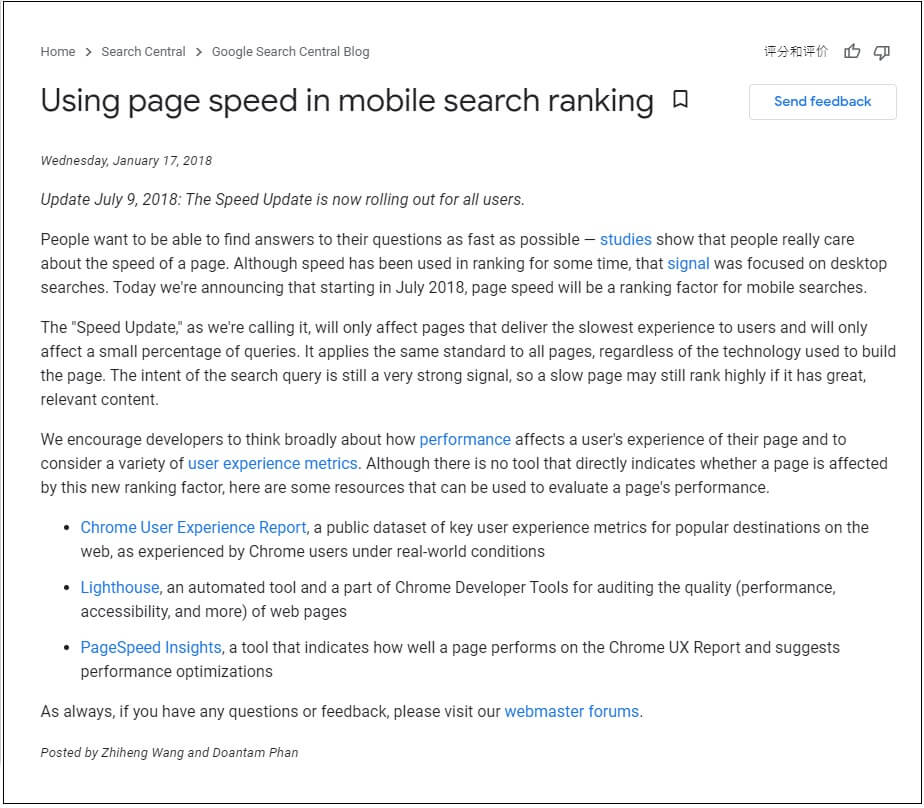Open the PageSpeed Insights link
The width and height of the screenshot is (924, 808).
click(x=150, y=647)
